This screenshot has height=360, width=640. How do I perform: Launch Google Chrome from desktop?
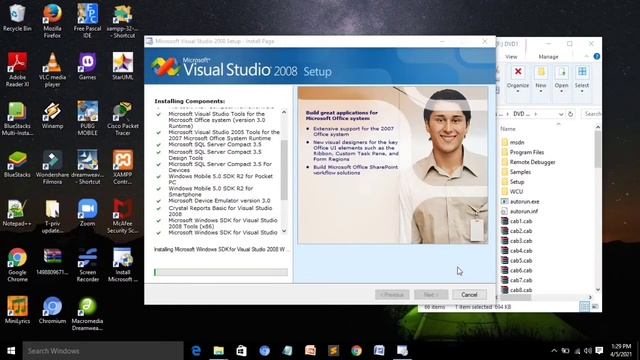point(17,264)
